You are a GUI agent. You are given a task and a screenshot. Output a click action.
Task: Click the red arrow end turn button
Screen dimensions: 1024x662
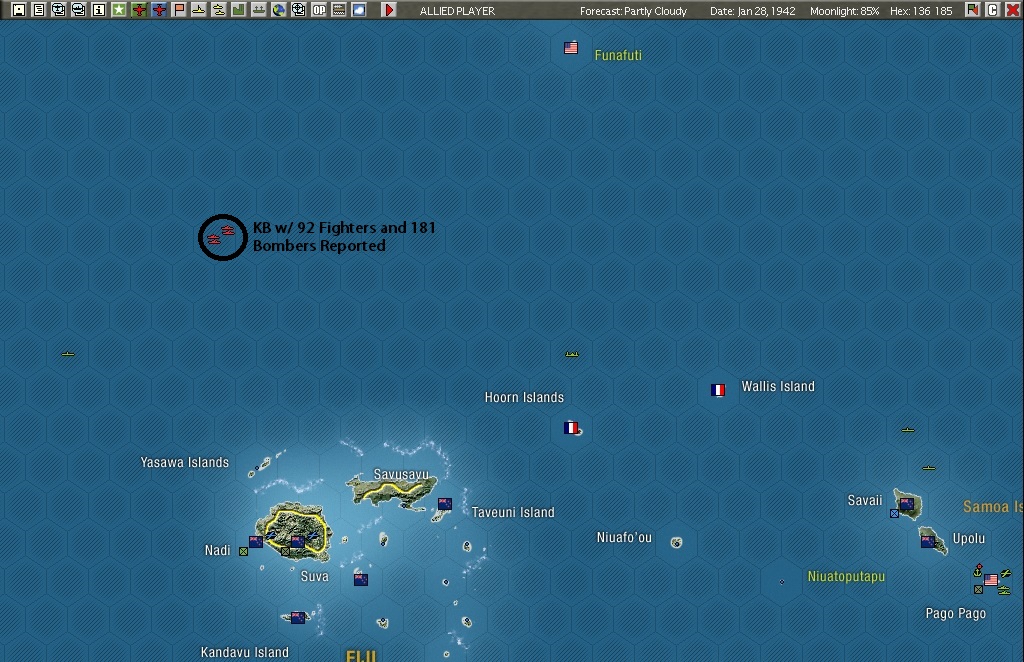coord(389,10)
